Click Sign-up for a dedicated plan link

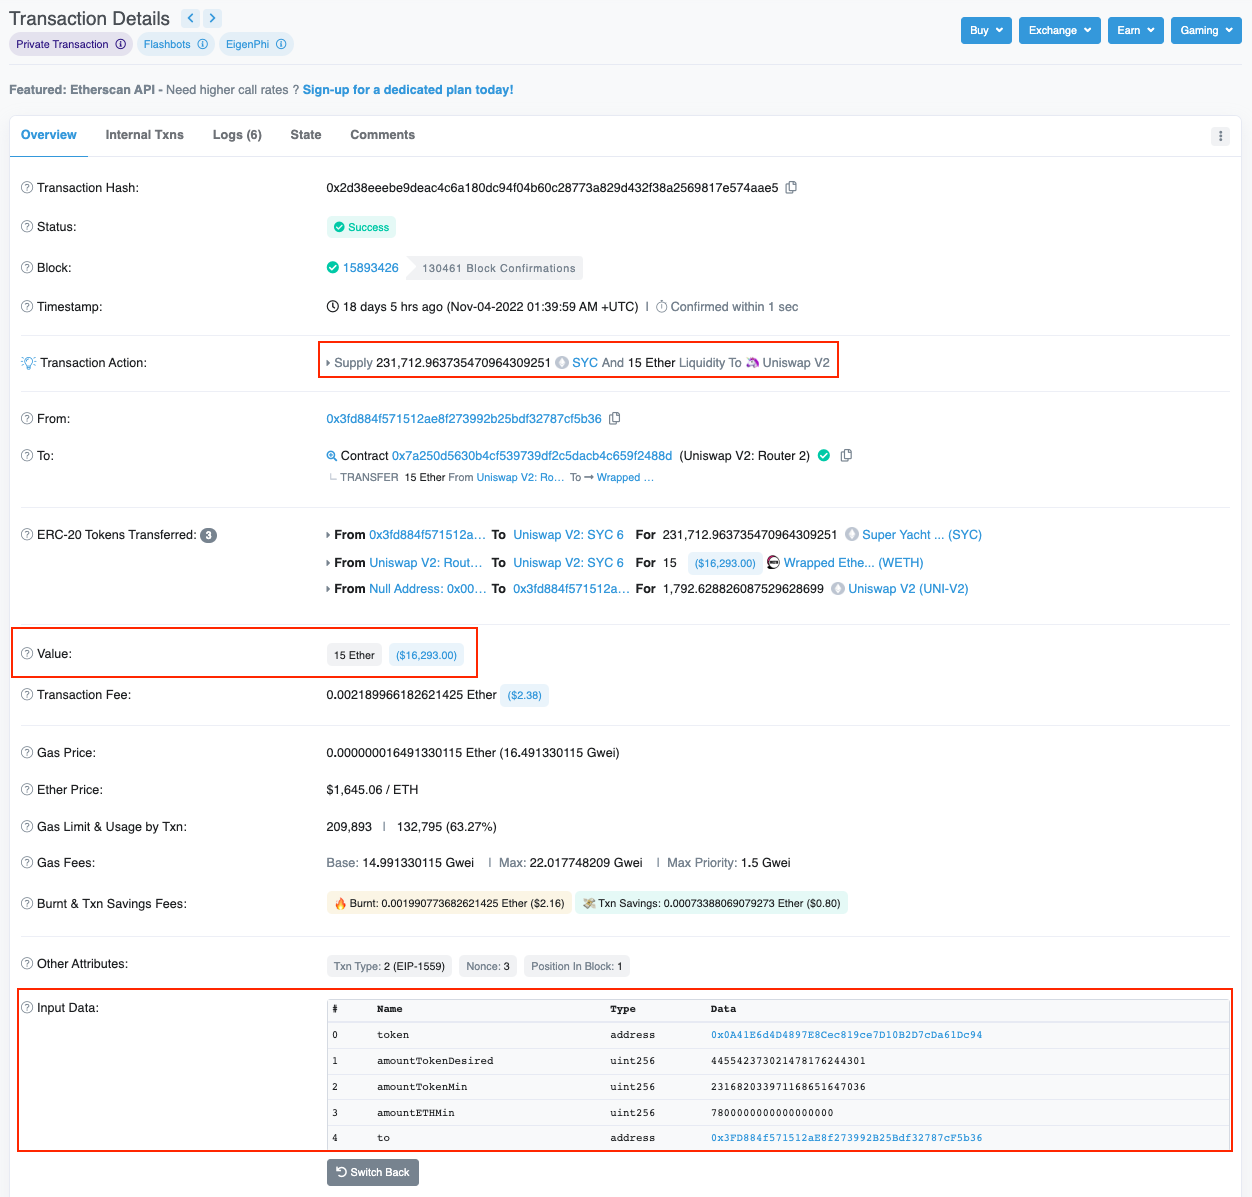point(408,90)
